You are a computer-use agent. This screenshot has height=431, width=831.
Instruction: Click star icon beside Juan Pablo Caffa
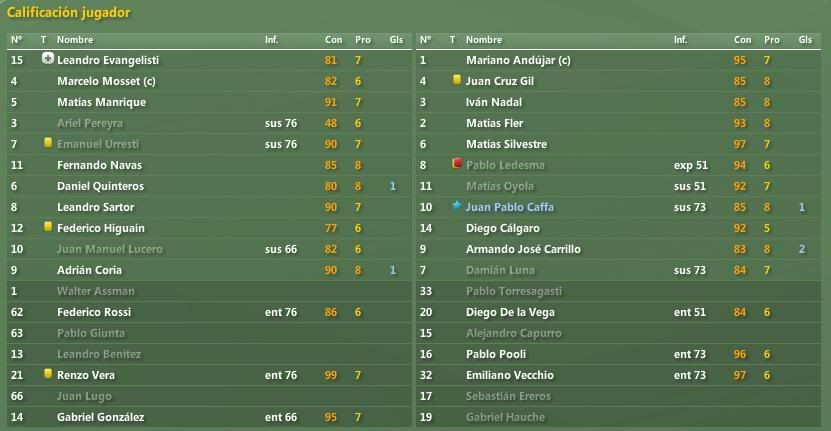456,206
